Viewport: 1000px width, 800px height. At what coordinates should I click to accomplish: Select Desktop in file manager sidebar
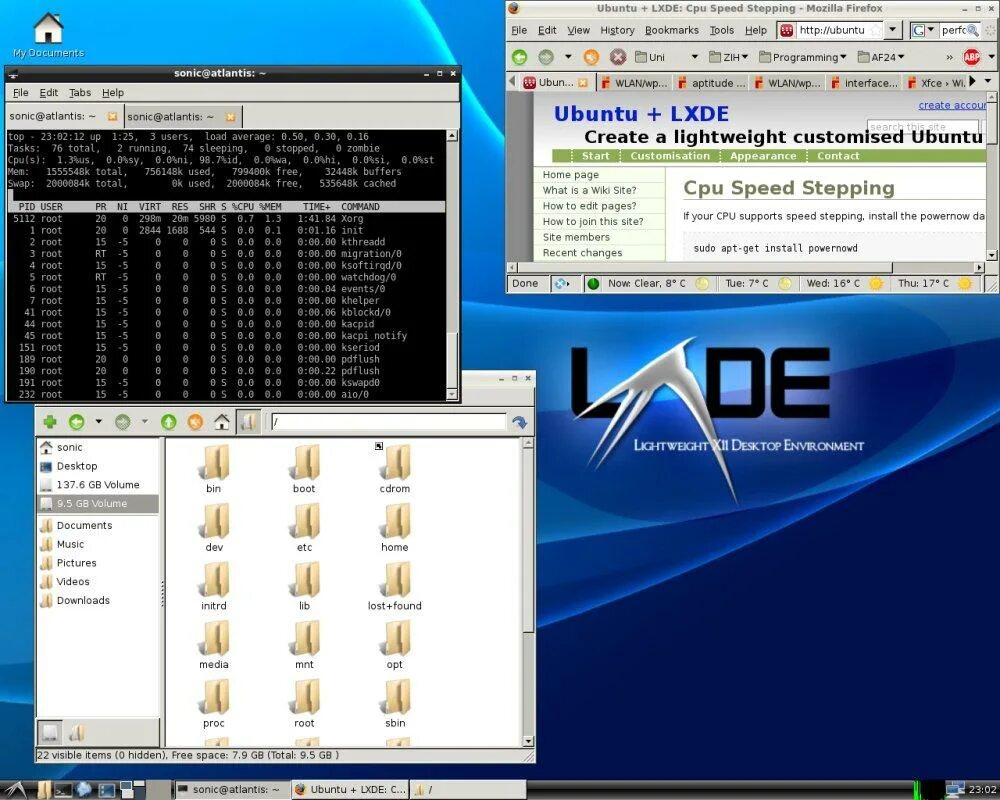pyautogui.click(x=98, y=466)
